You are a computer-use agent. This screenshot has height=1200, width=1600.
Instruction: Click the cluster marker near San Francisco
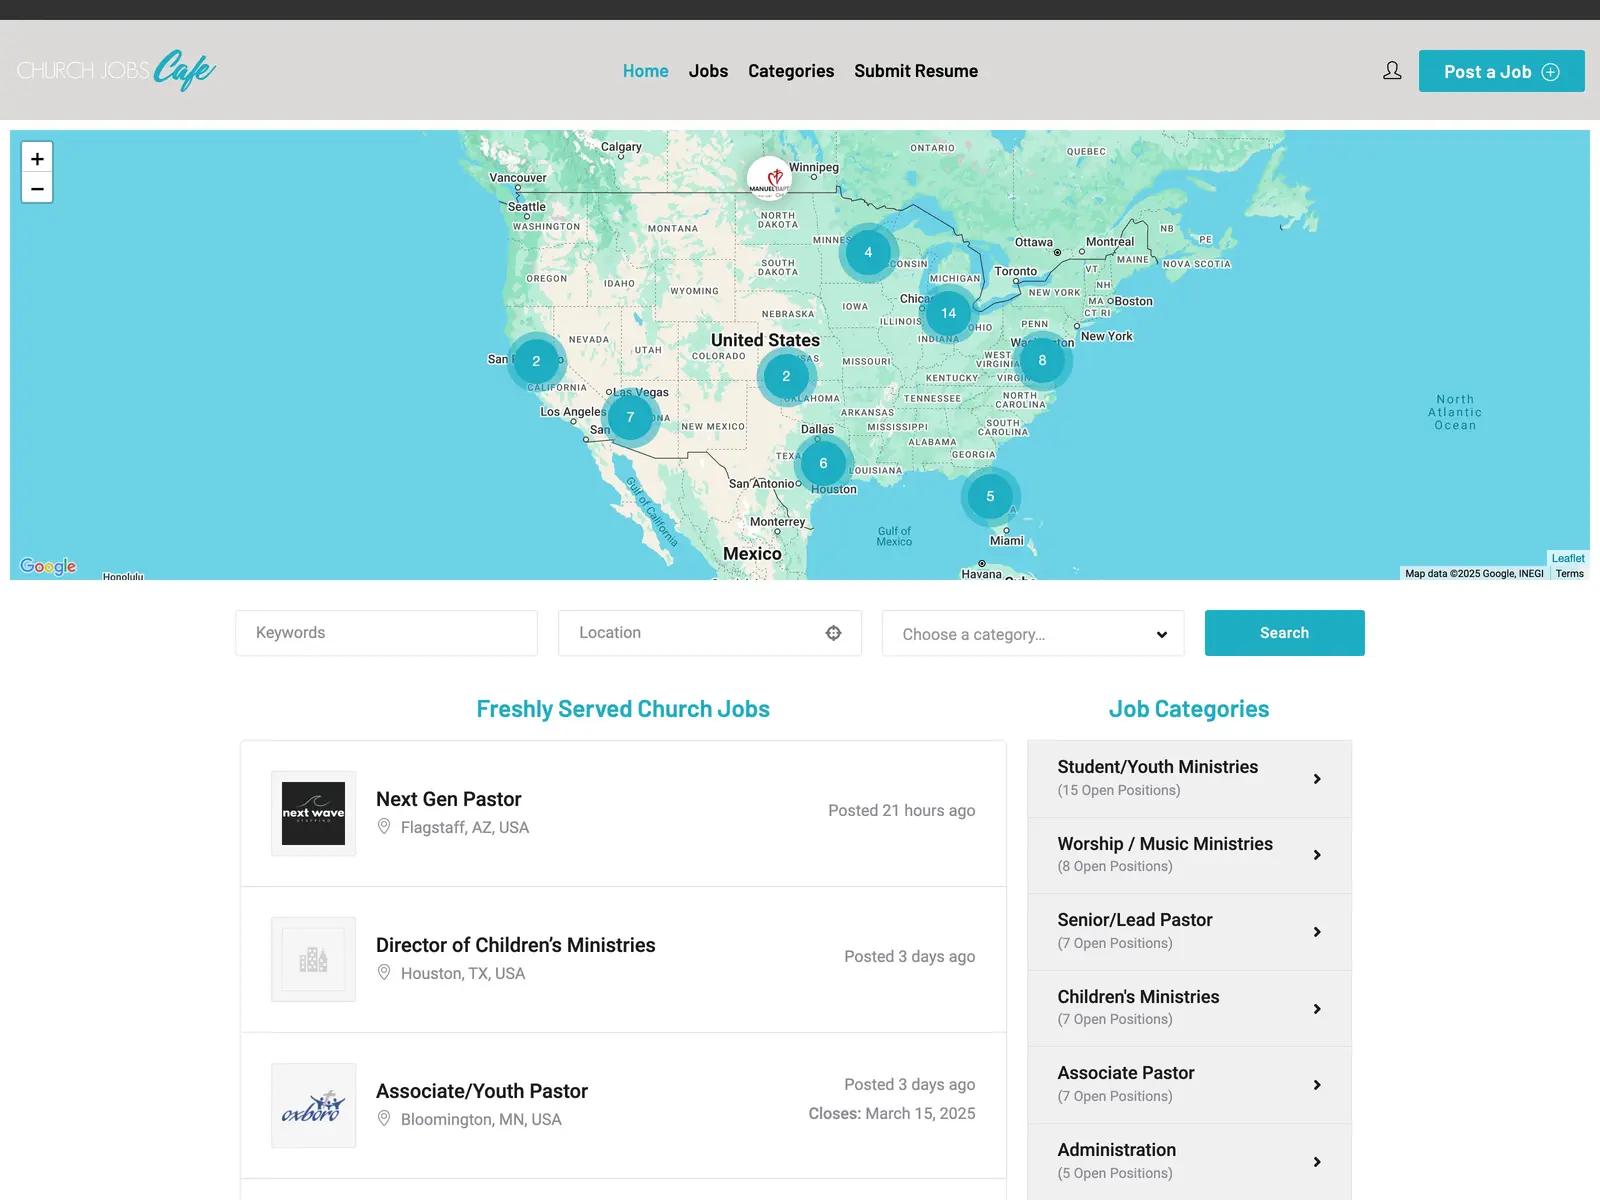(x=536, y=361)
